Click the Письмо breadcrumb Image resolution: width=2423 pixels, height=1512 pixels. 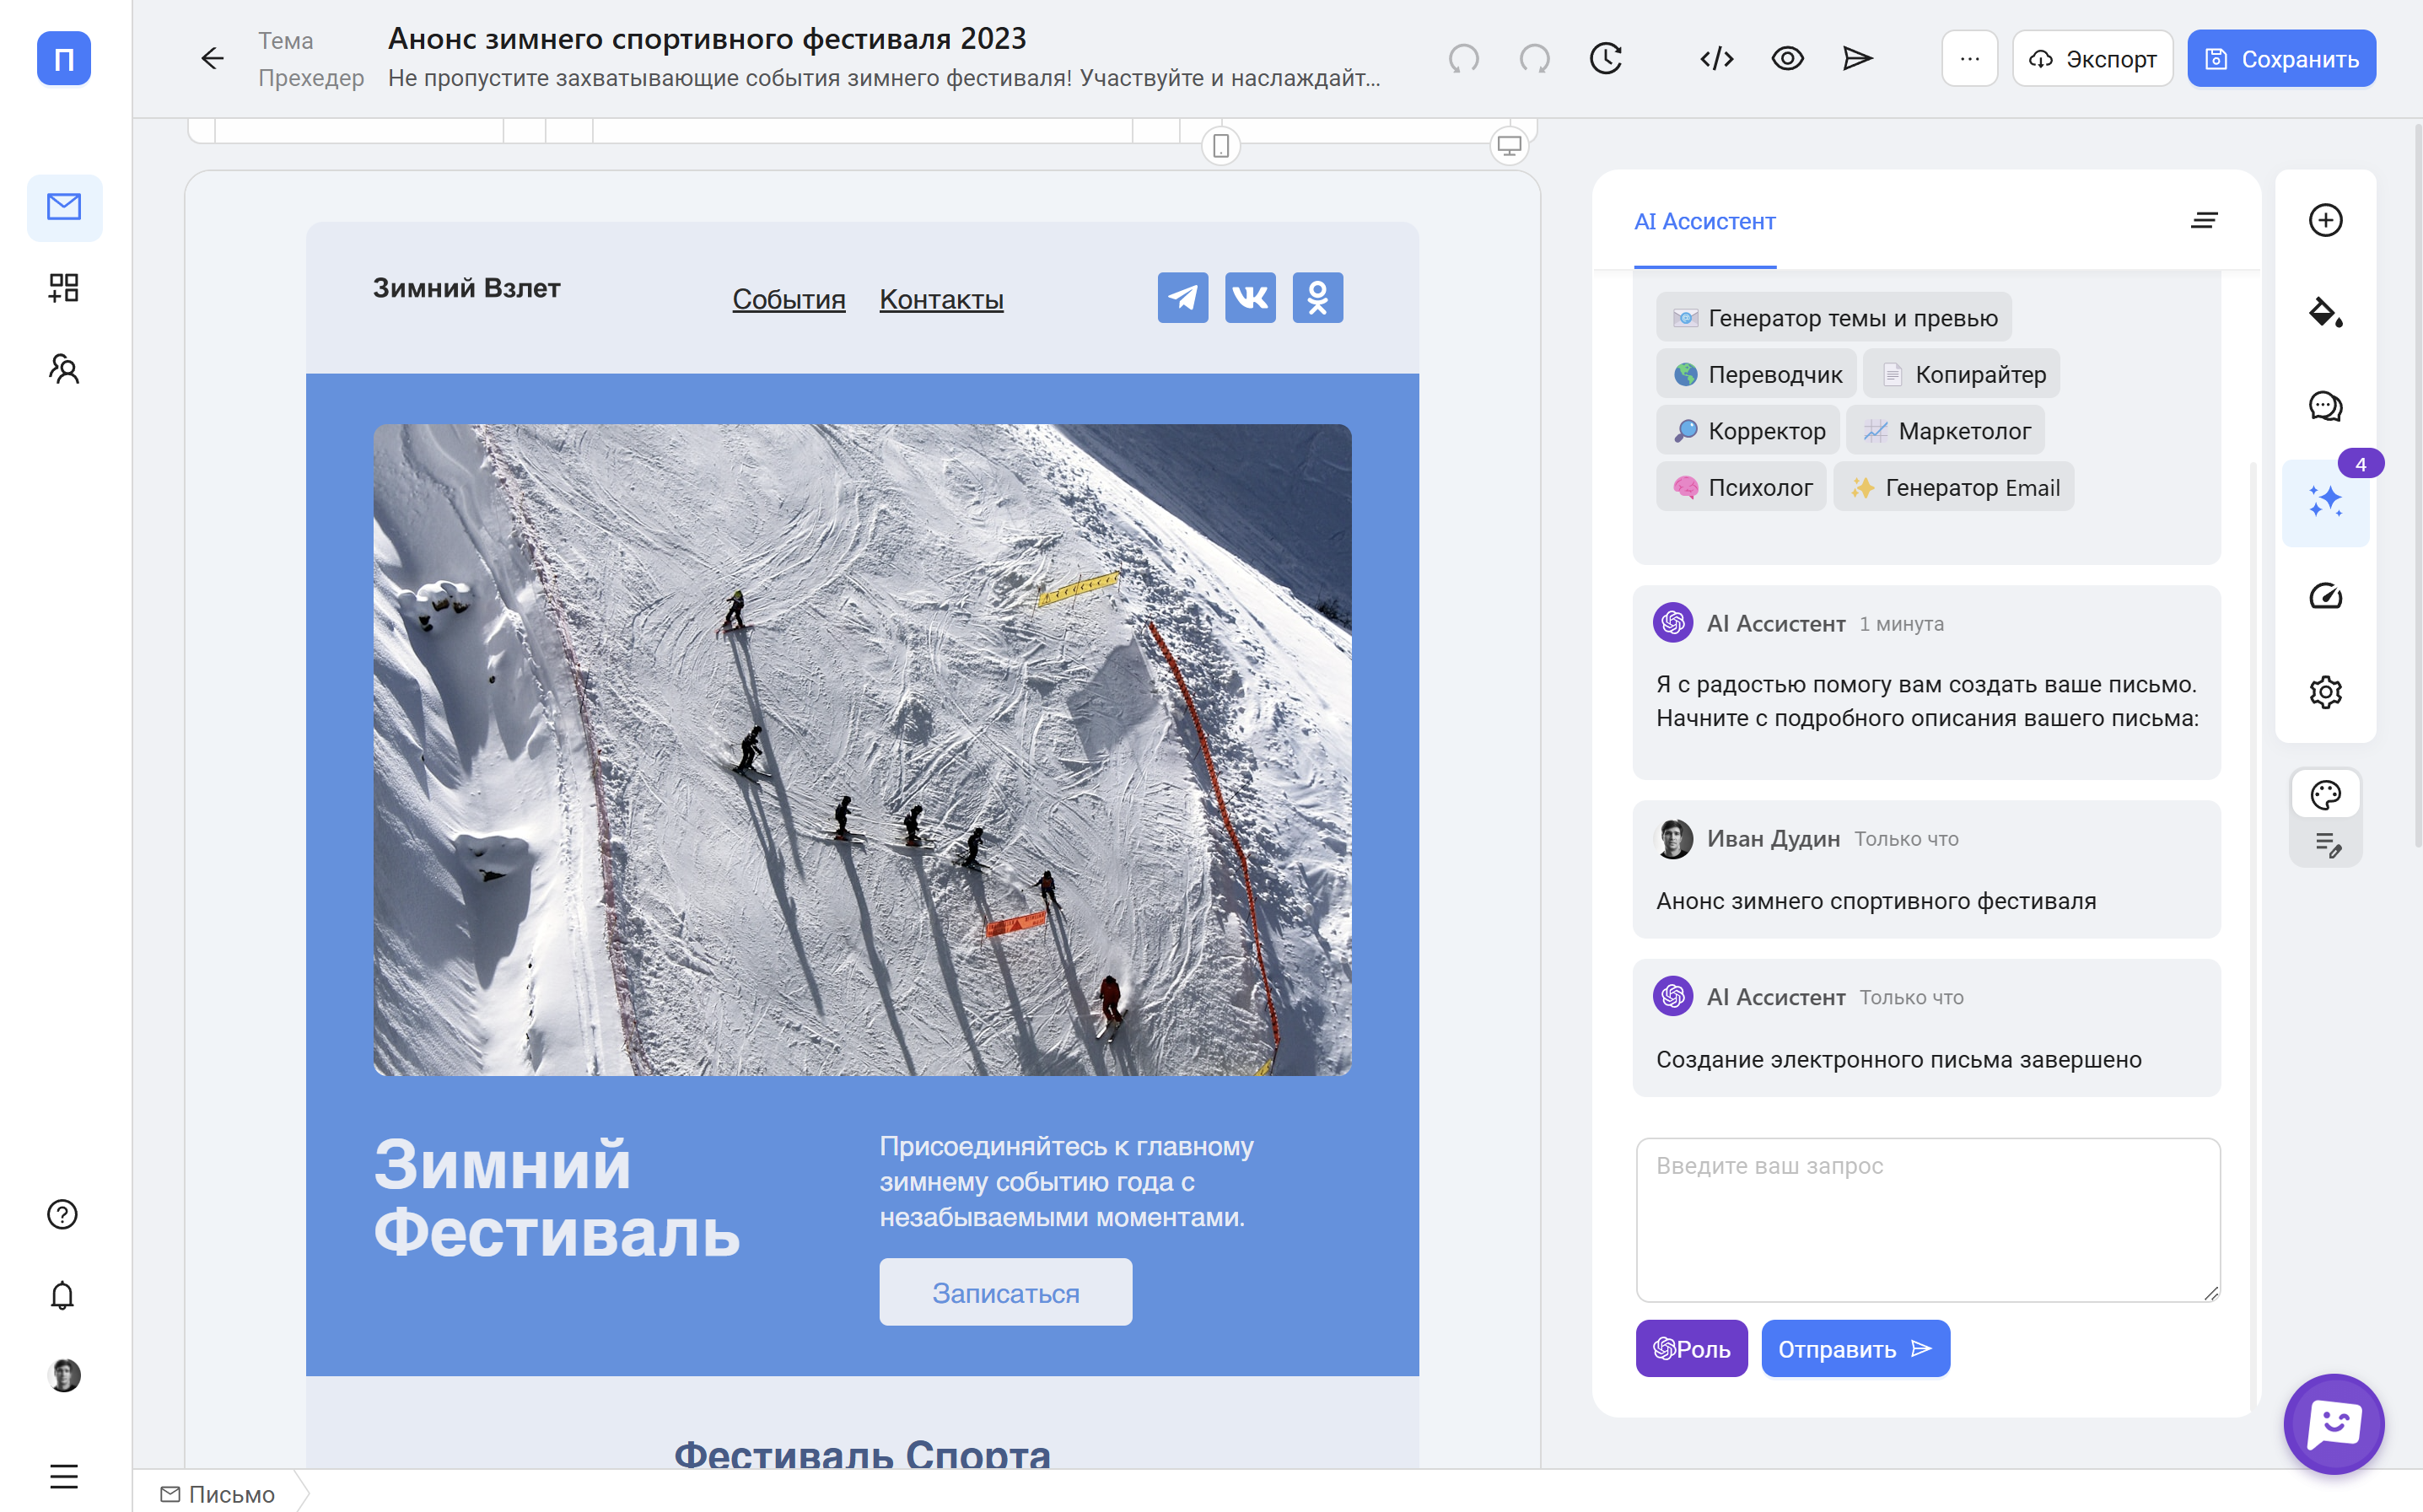point(218,1494)
